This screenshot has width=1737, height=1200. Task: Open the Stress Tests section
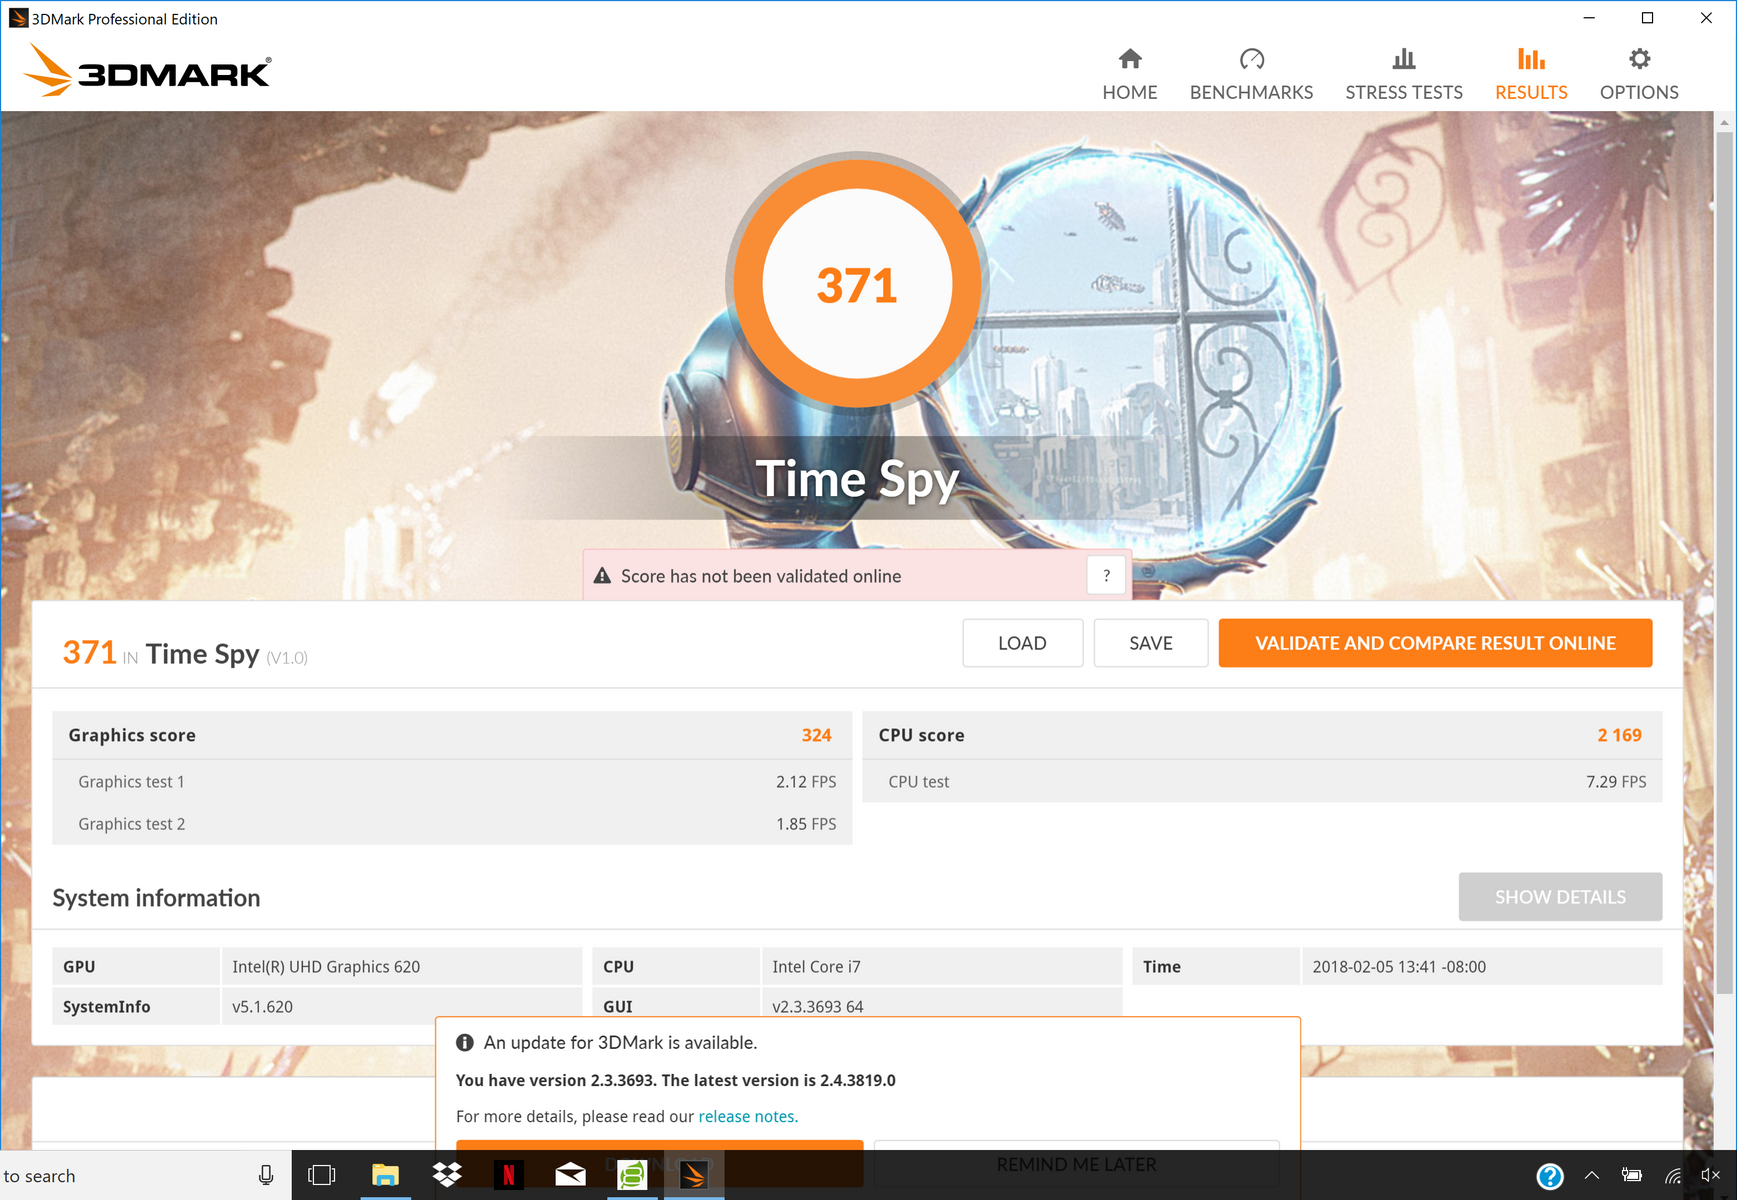[x=1403, y=75]
